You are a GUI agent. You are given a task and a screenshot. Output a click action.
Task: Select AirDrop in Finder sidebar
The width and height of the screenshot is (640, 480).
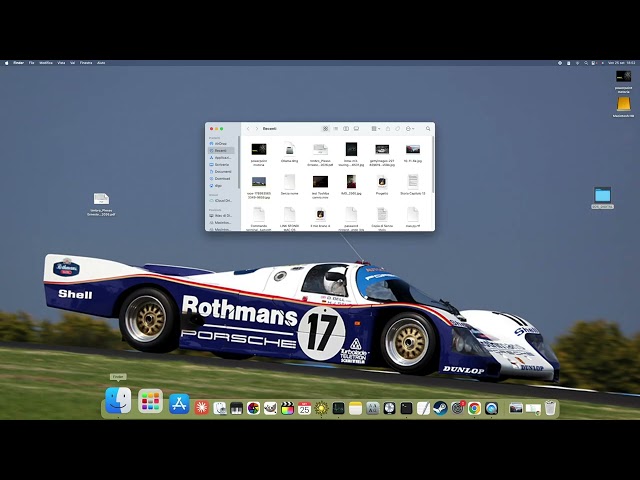(221, 144)
